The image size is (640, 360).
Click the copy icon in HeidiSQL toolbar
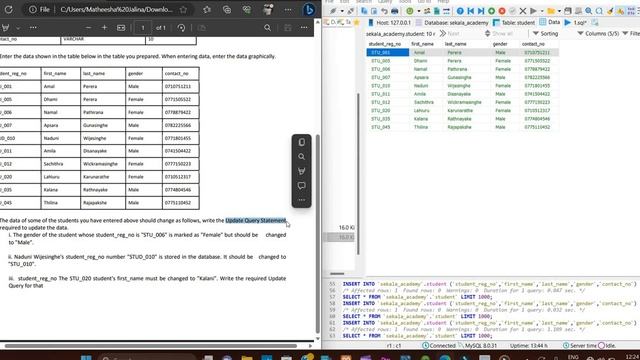[364, 11]
